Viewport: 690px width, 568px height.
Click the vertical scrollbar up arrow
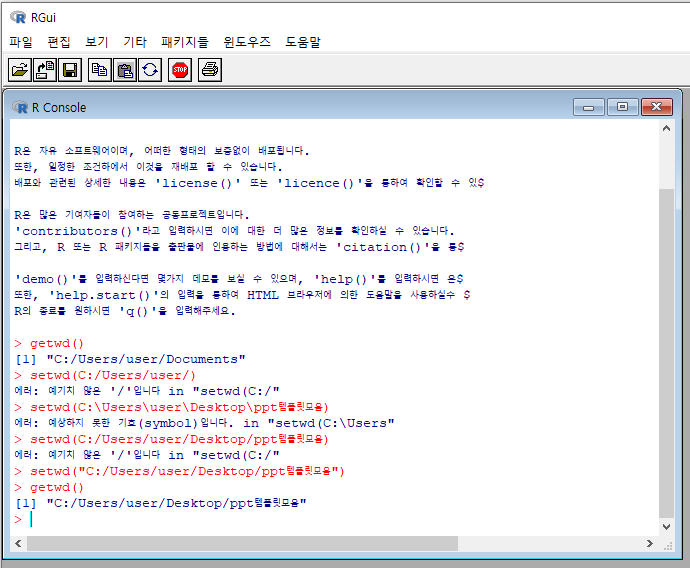666,128
